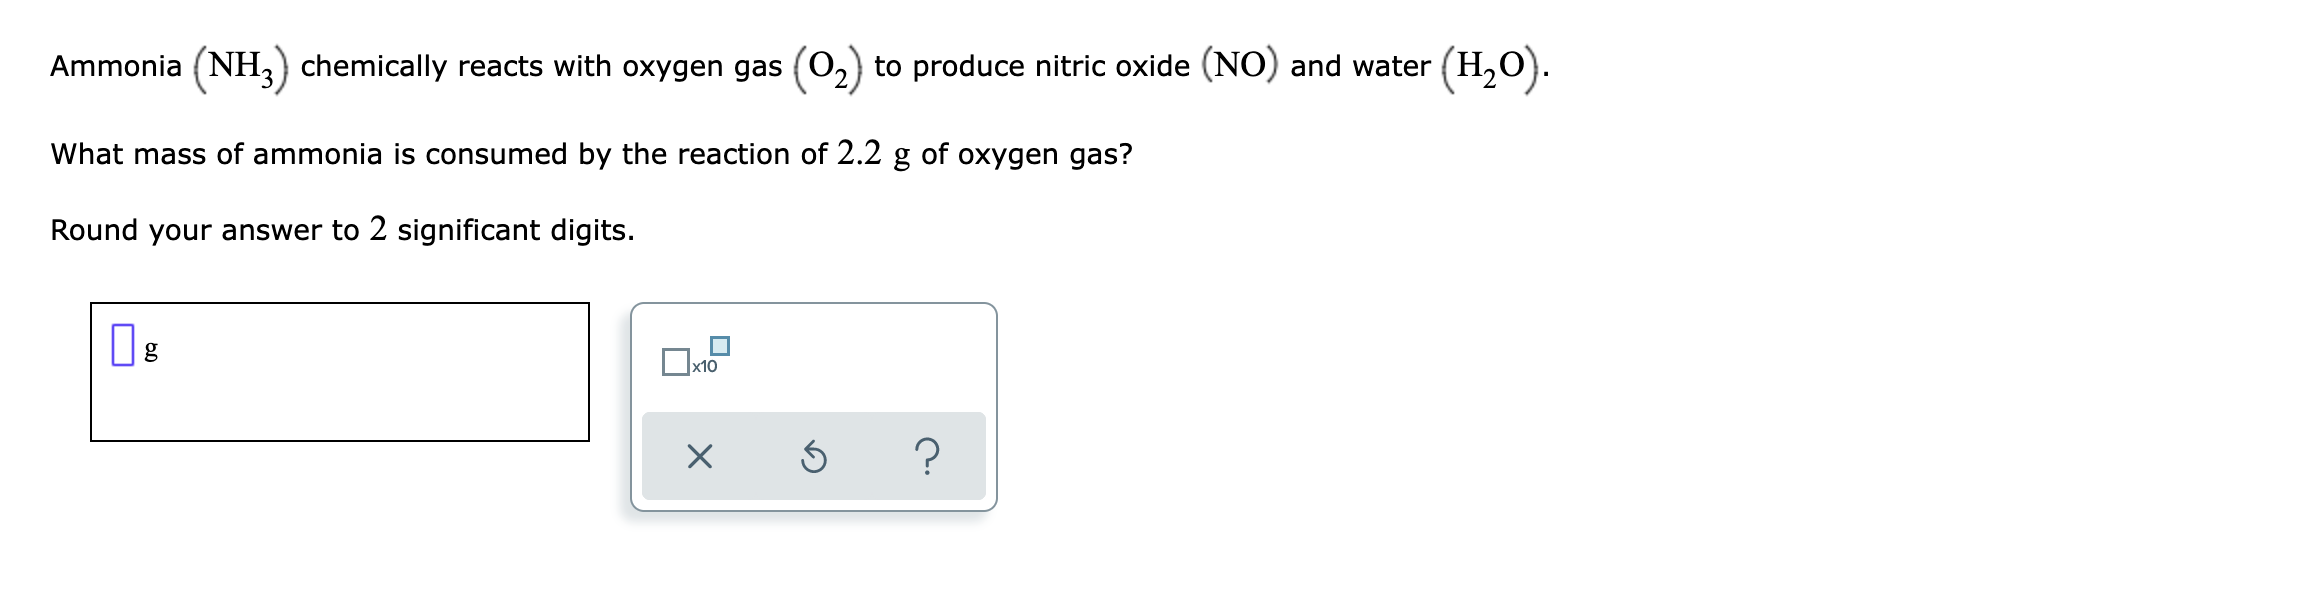2320x590 pixels.
Task: Expand the answer entry palette panel
Action: coord(813,405)
